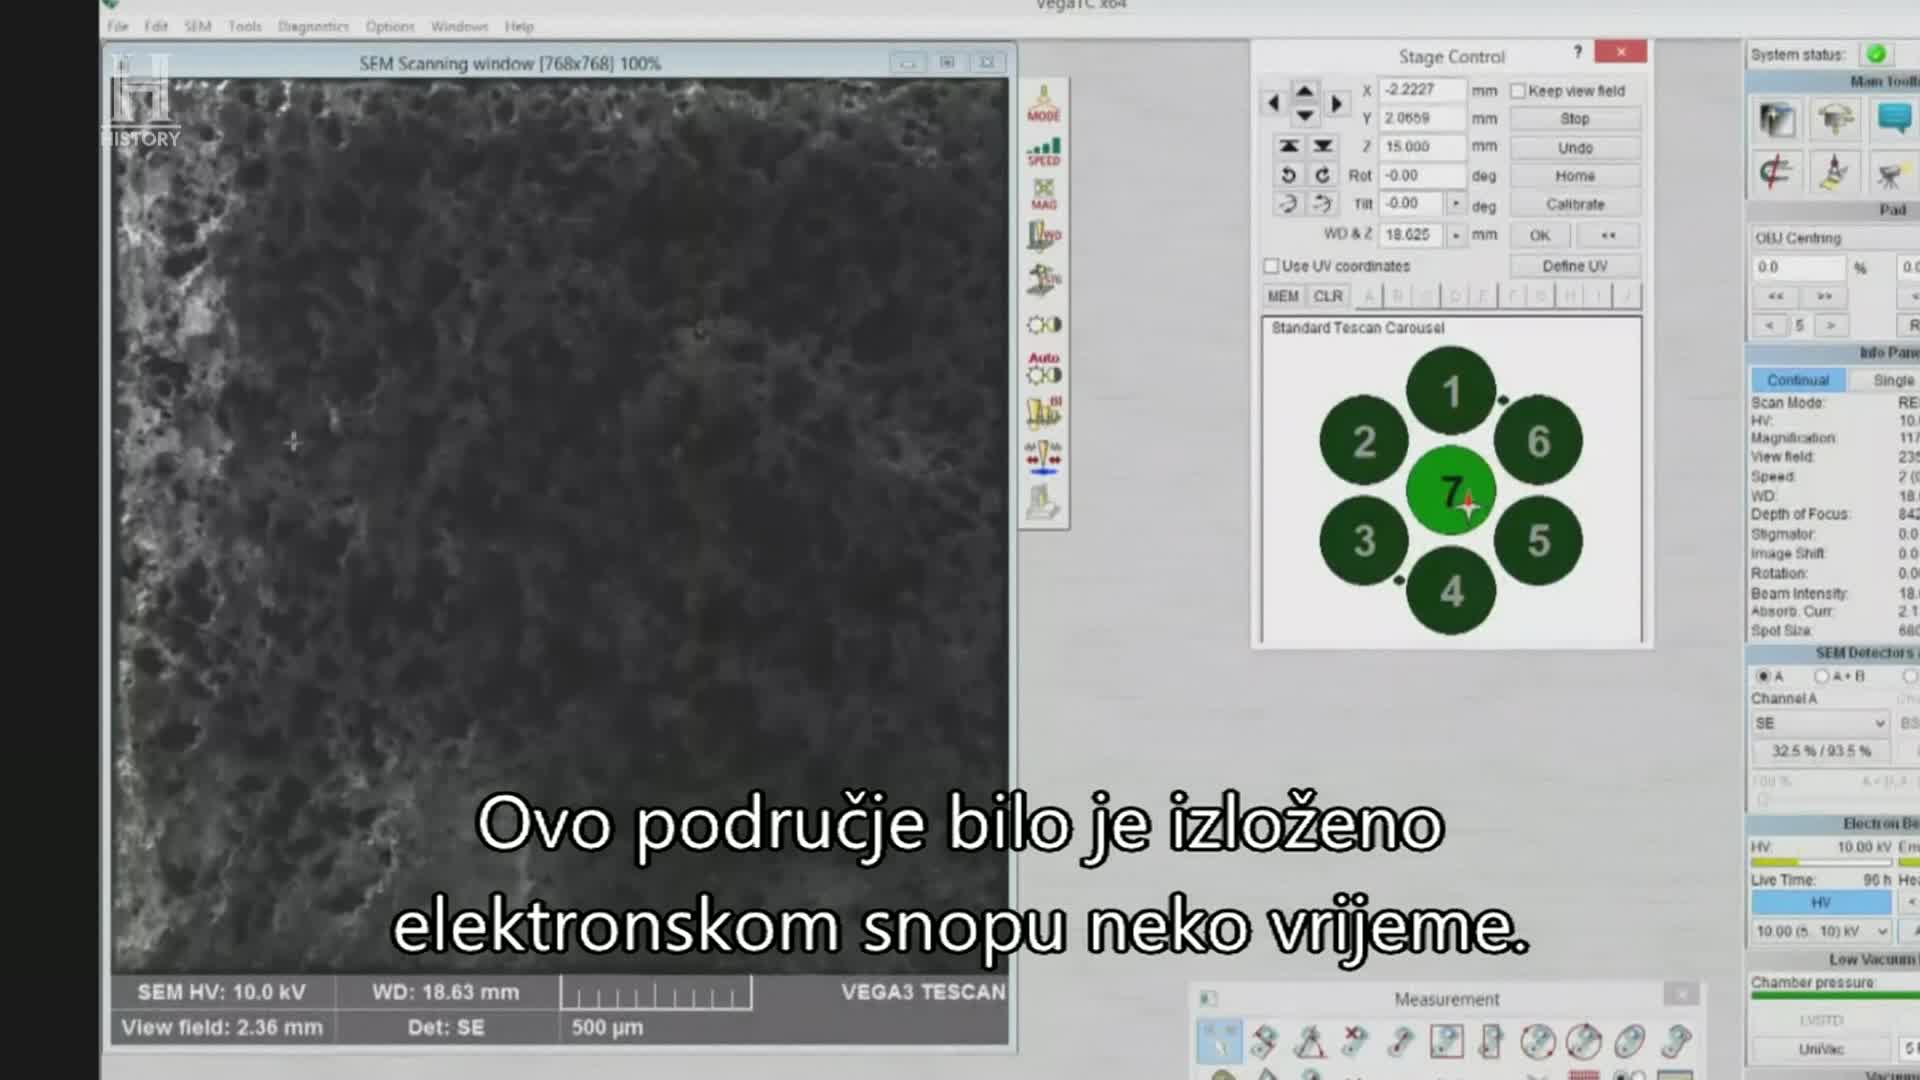Move stage up with arrow button

[x=1305, y=90]
